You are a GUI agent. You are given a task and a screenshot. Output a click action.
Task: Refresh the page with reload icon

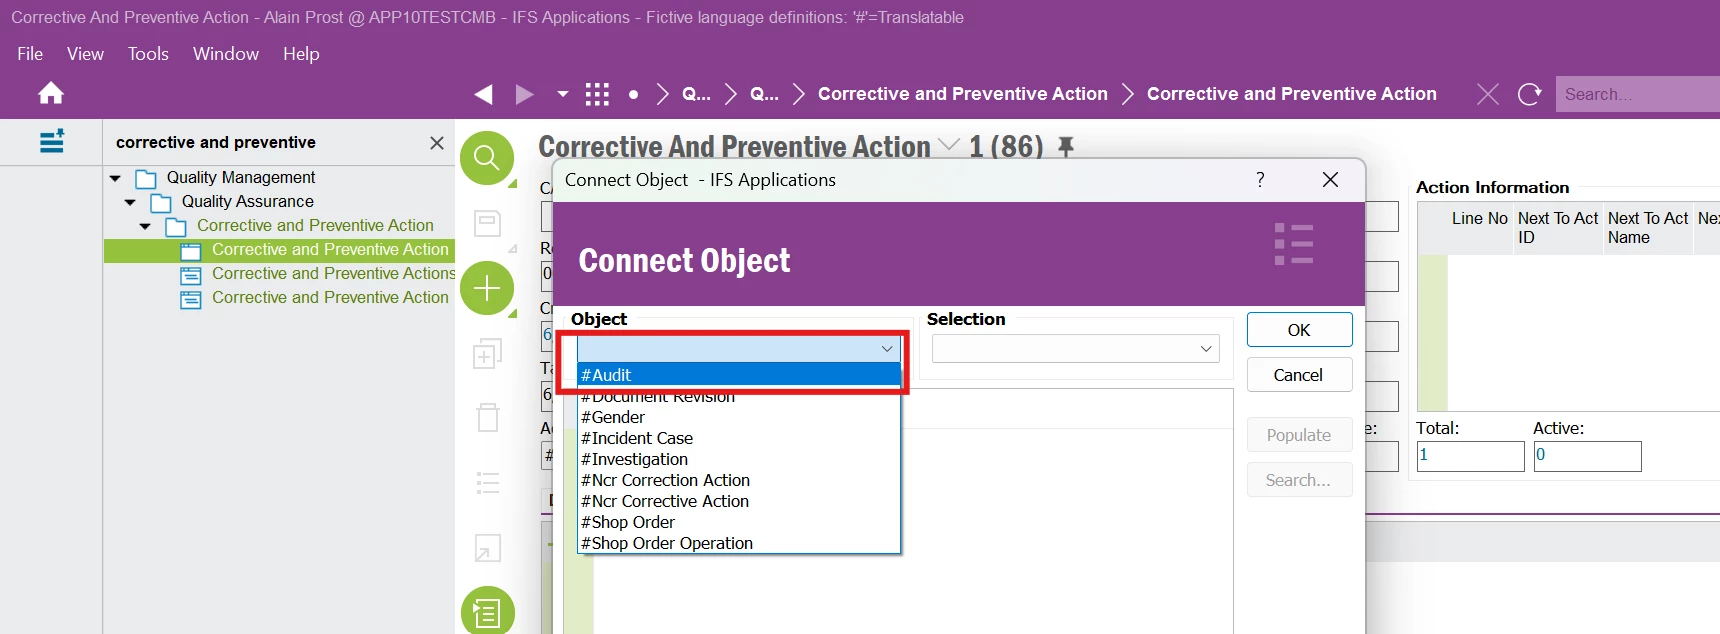point(1529,94)
